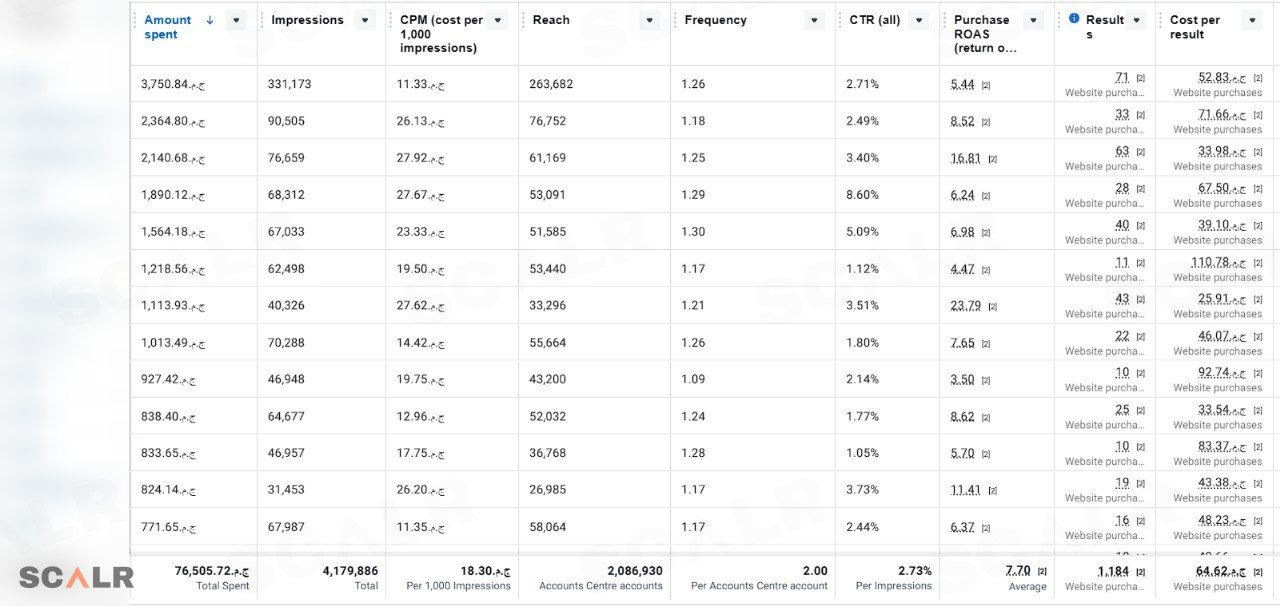Open the Reach column dropdown arrow

point(650,20)
